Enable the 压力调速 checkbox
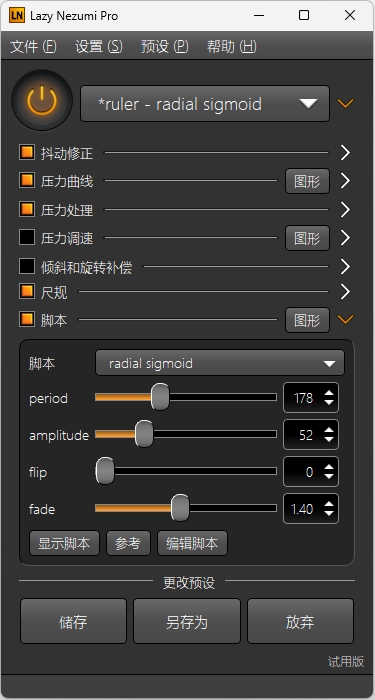 point(27,237)
